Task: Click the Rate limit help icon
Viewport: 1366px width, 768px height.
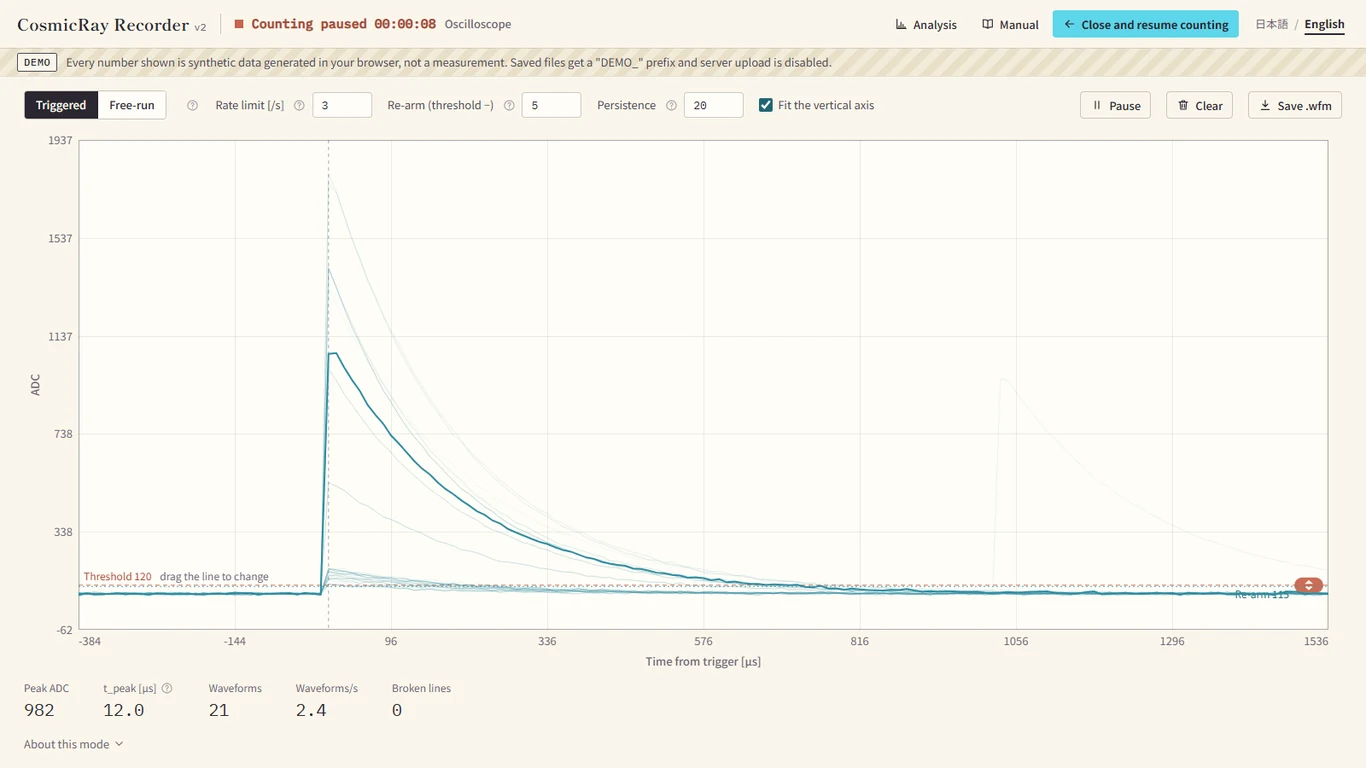Action: point(299,105)
